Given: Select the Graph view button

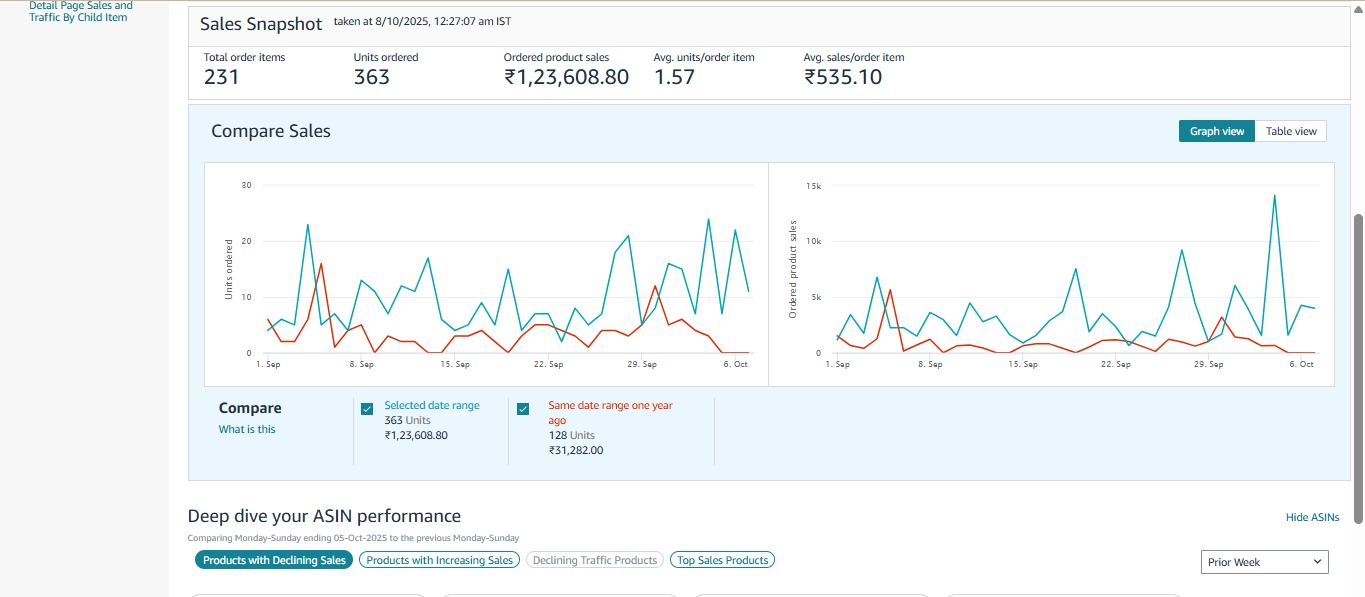Looking at the screenshot, I should pos(1216,131).
